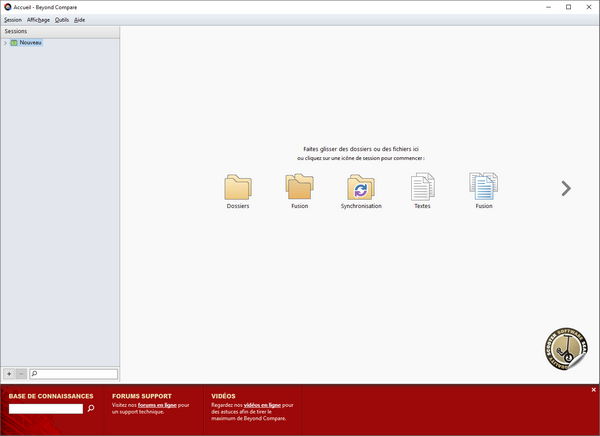The width and height of the screenshot is (600, 436).
Task: Follow the 'vidéos en ligne' link
Action: click(x=262, y=405)
